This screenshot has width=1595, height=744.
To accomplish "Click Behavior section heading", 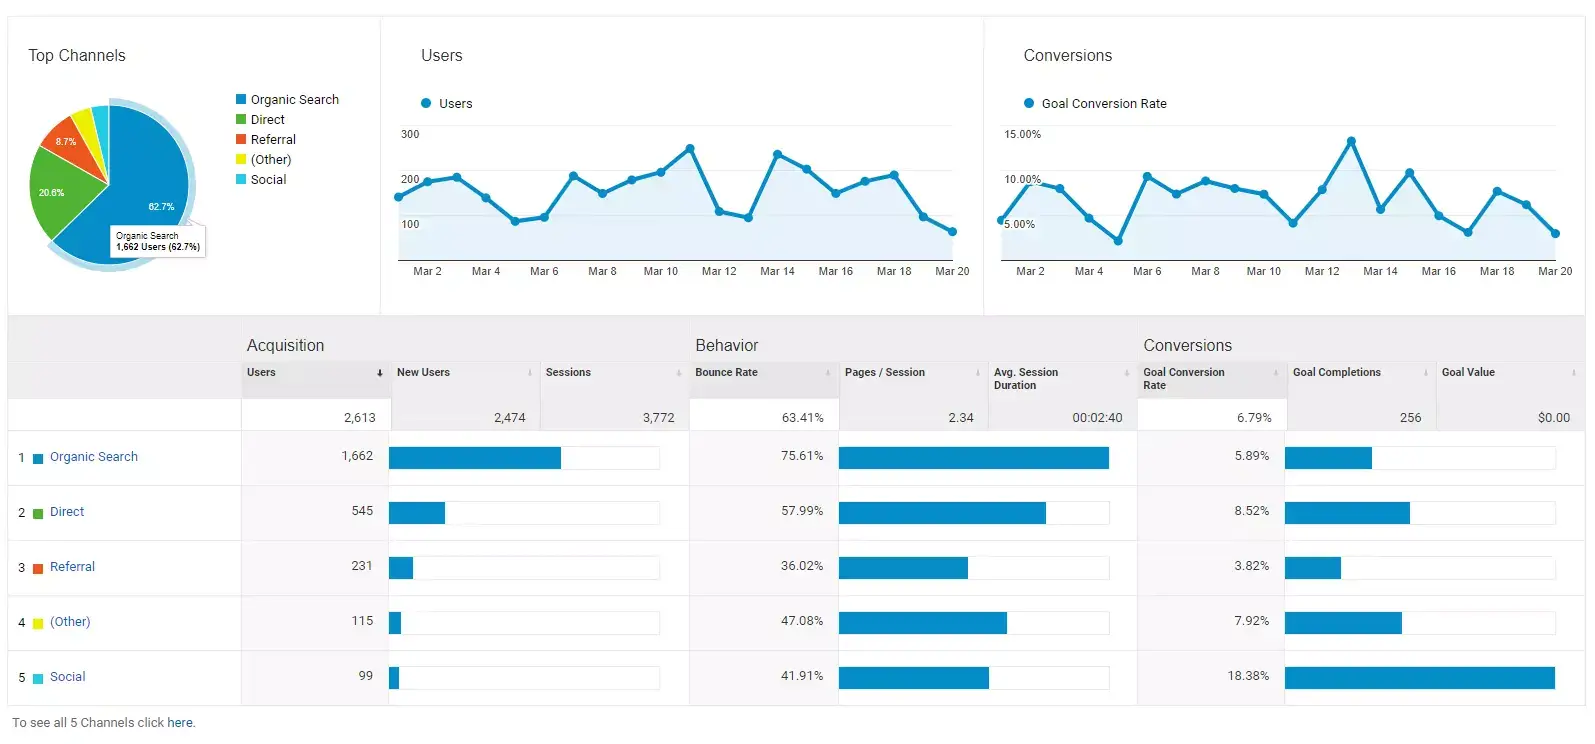I will click(727, 345).
